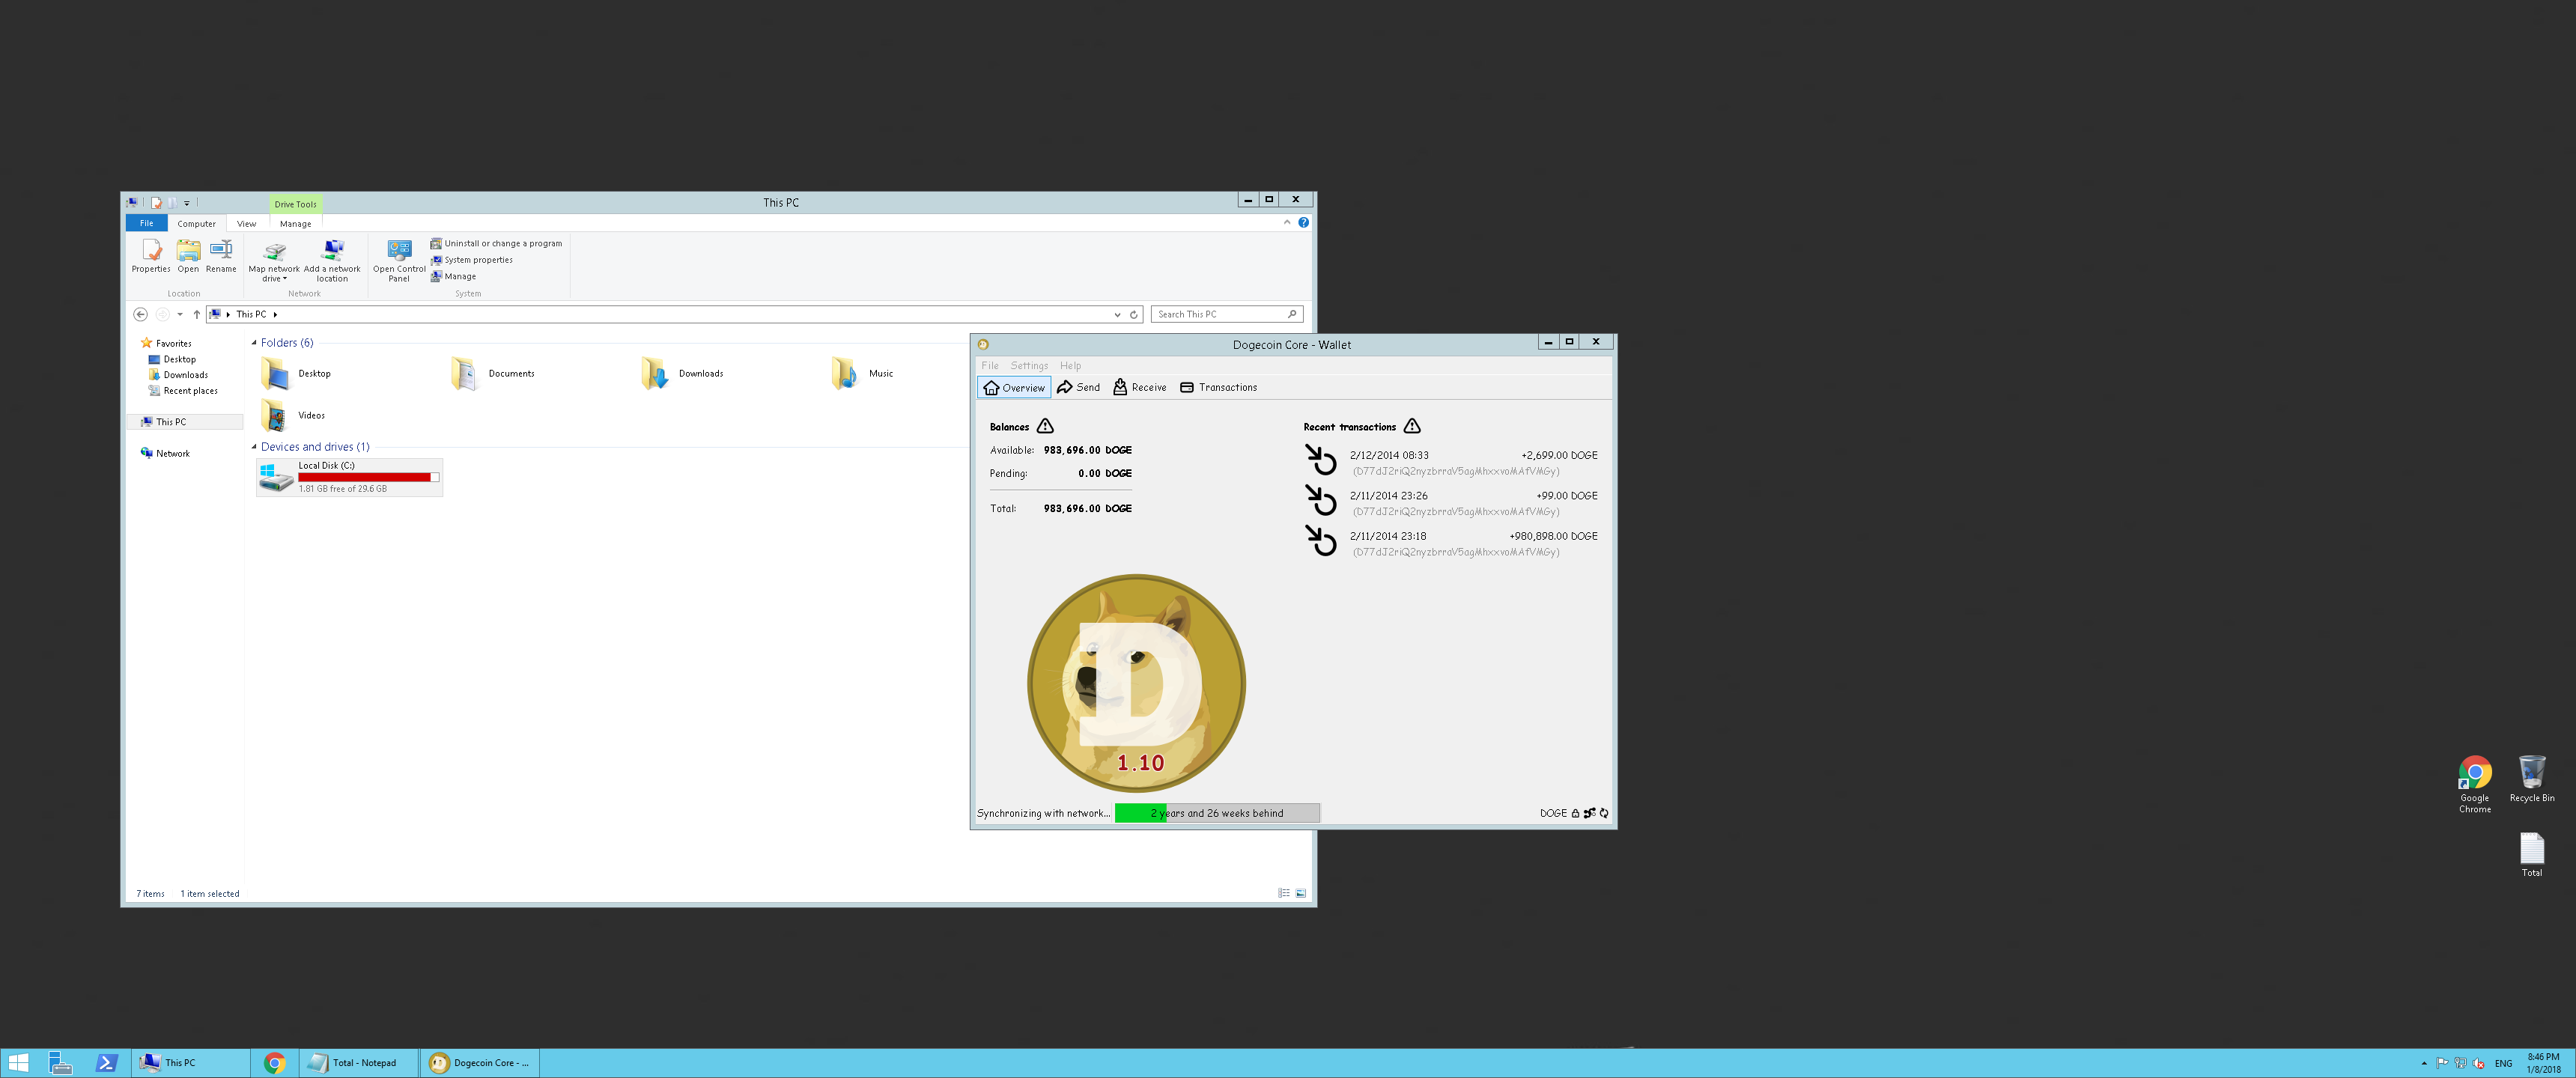Click the +2,699.00 DOGE transaction amount
Viewport: 2576px width, 1078px height.
click(1559, 455)
